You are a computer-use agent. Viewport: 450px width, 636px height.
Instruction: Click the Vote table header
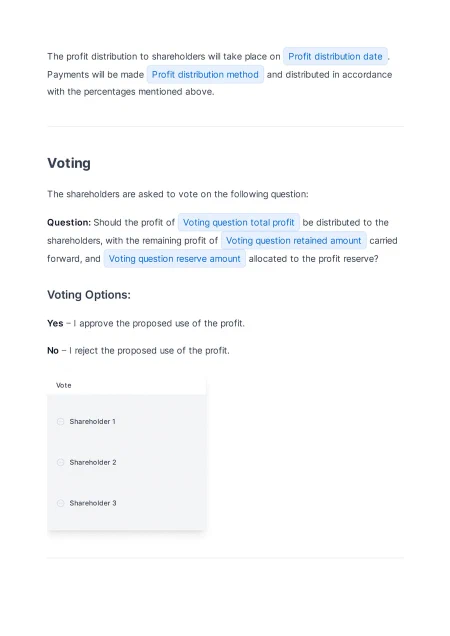pos(64,385)
